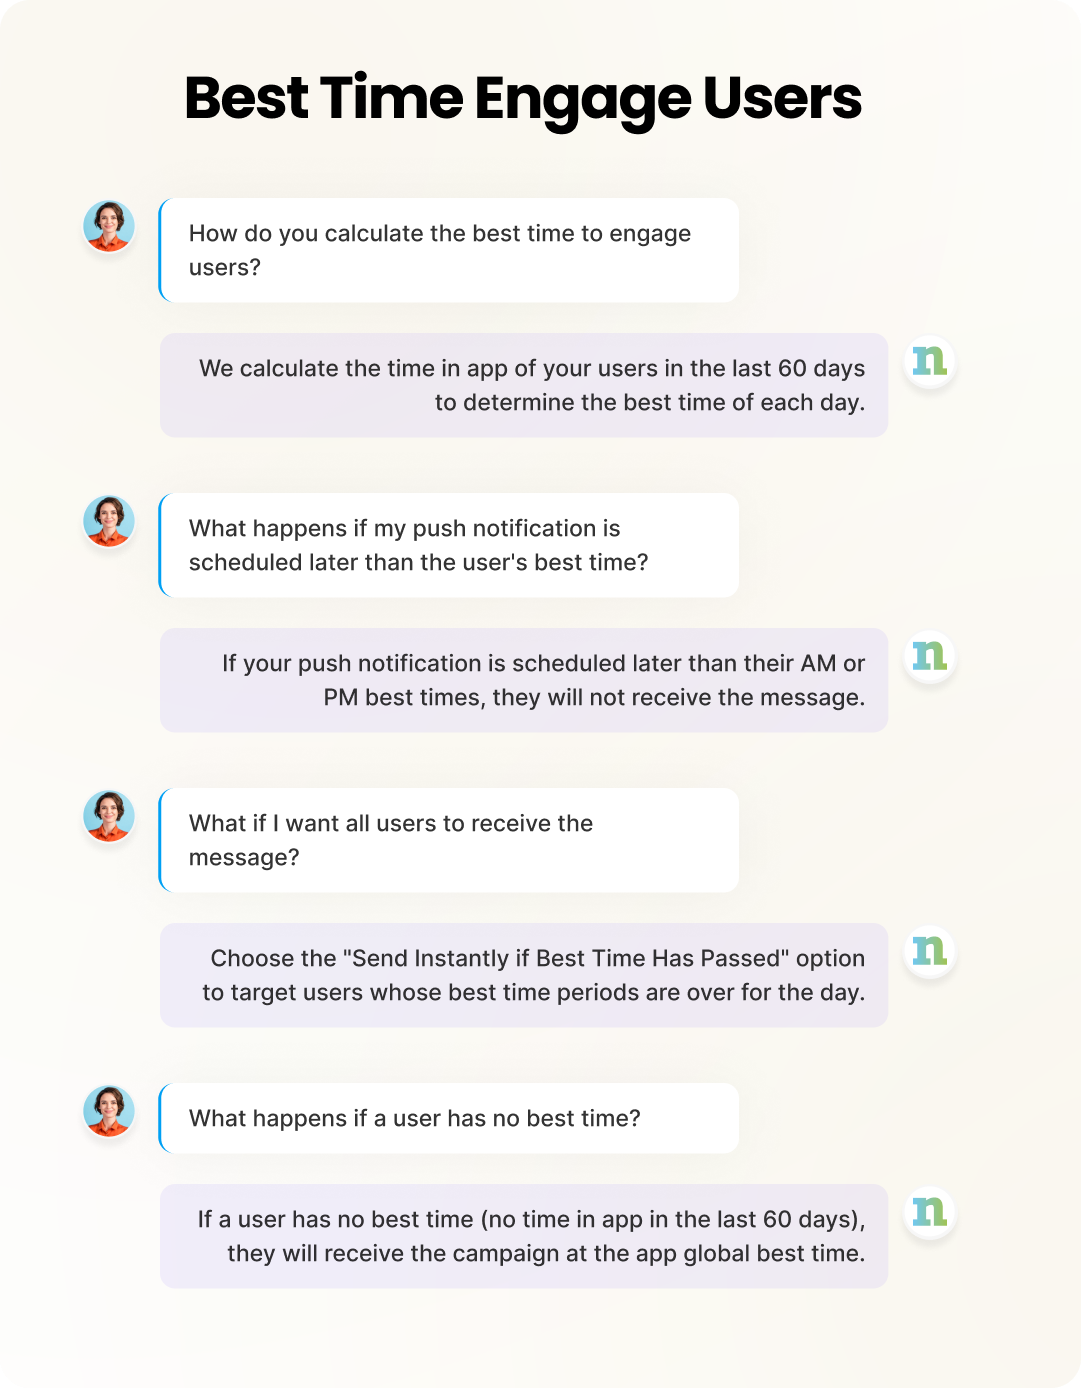The width and height of the screenshot is (1081, 1388).
Task: Click the 'n' logo beside 60 days answer
Action: (x=930, y=361)
